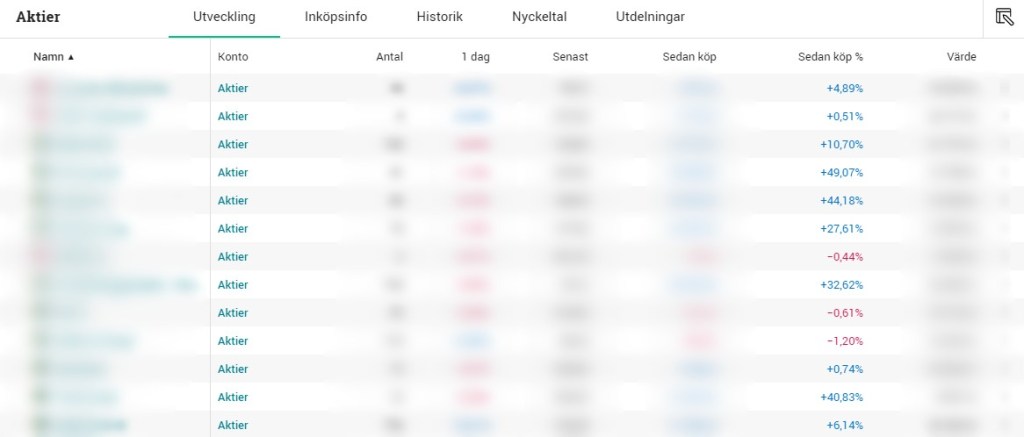The height and width of the screenshot is (437, 1024).
Task: Open the table column settings icon
Action: [1004, 17]
